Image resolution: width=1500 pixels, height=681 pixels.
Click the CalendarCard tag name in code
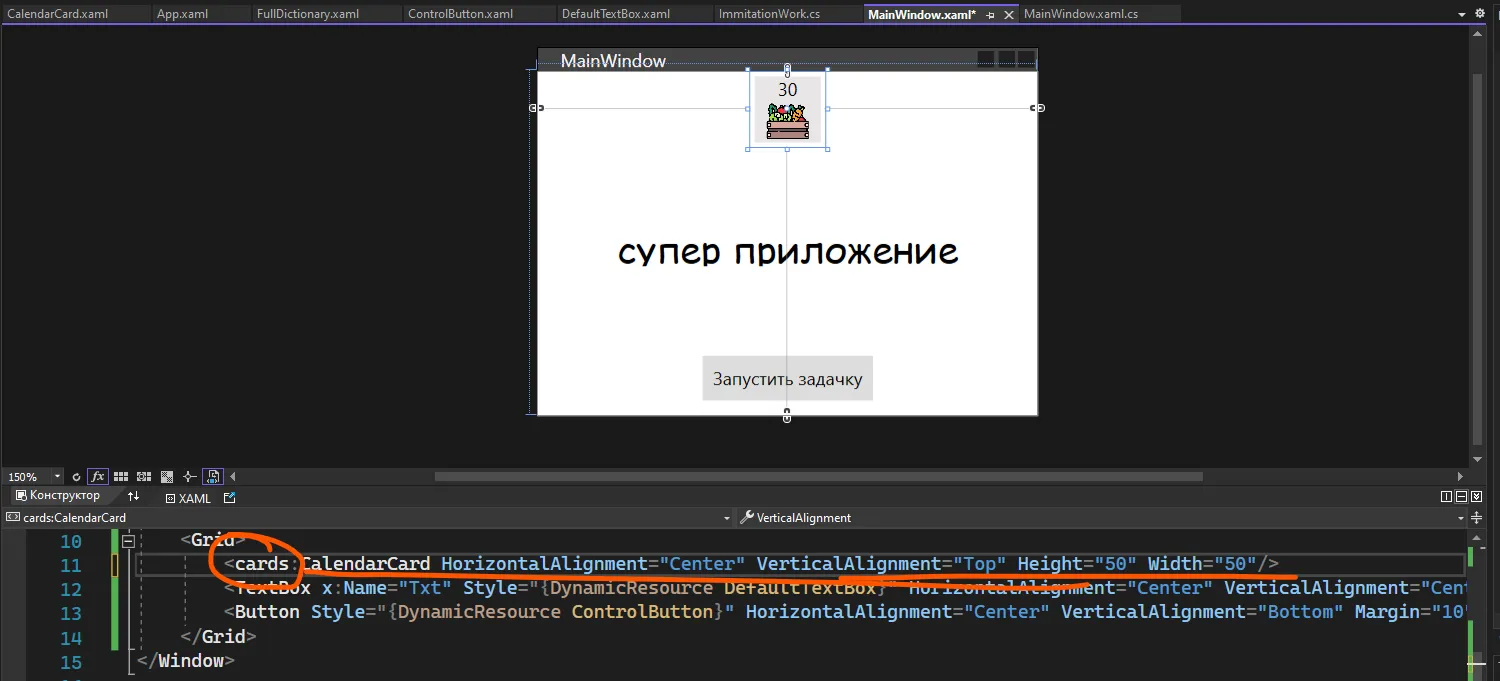pyautogui.click(x=366, y=564)
